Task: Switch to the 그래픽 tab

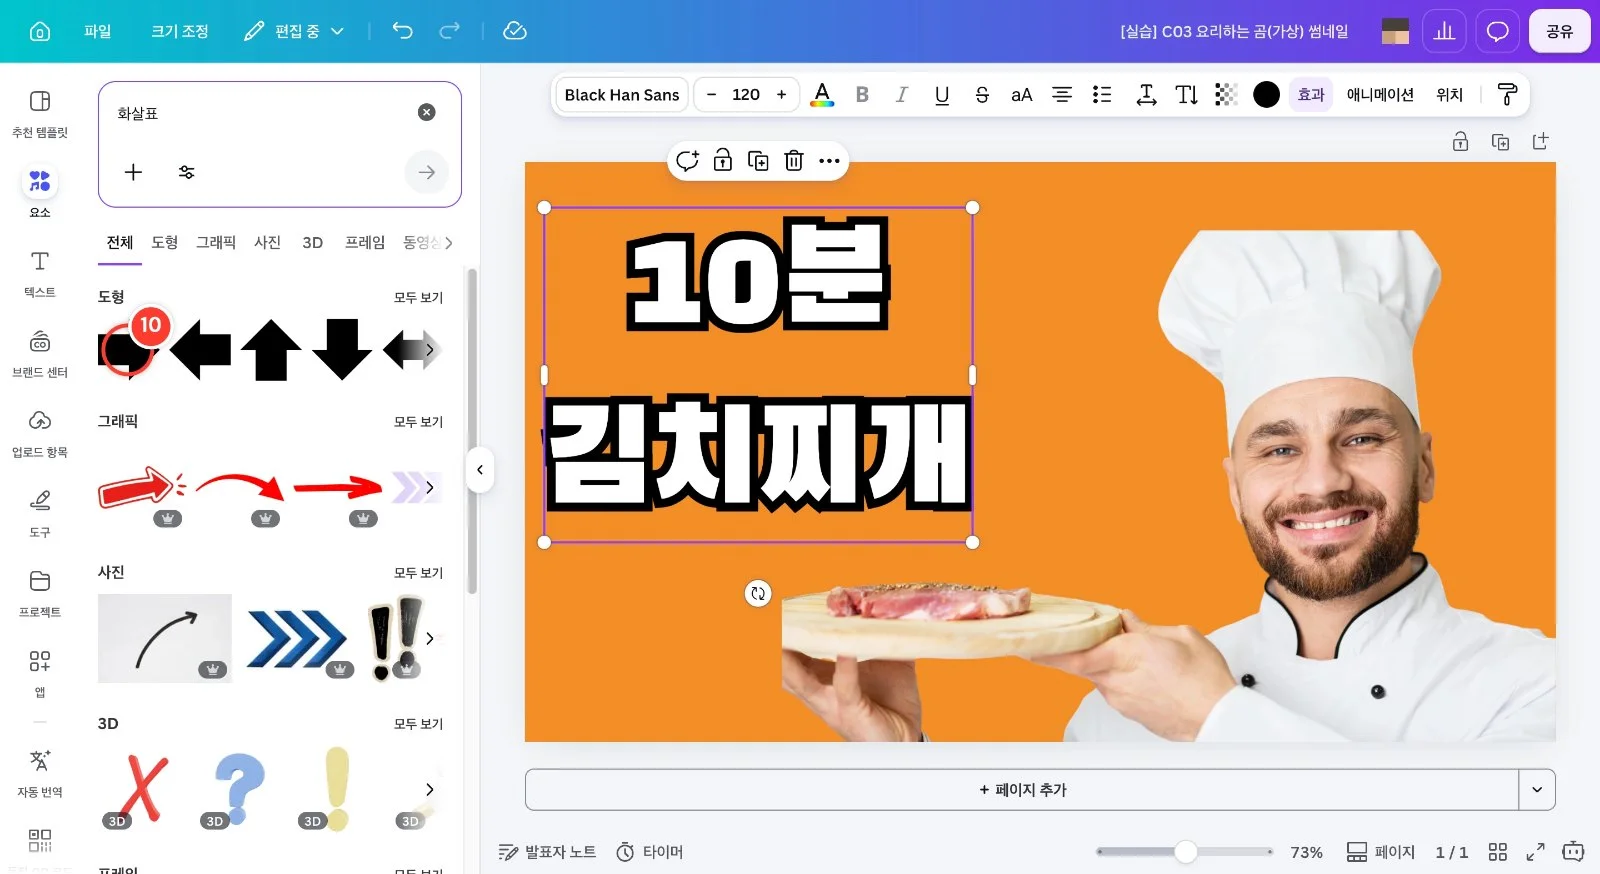Action: pos(216,243)
